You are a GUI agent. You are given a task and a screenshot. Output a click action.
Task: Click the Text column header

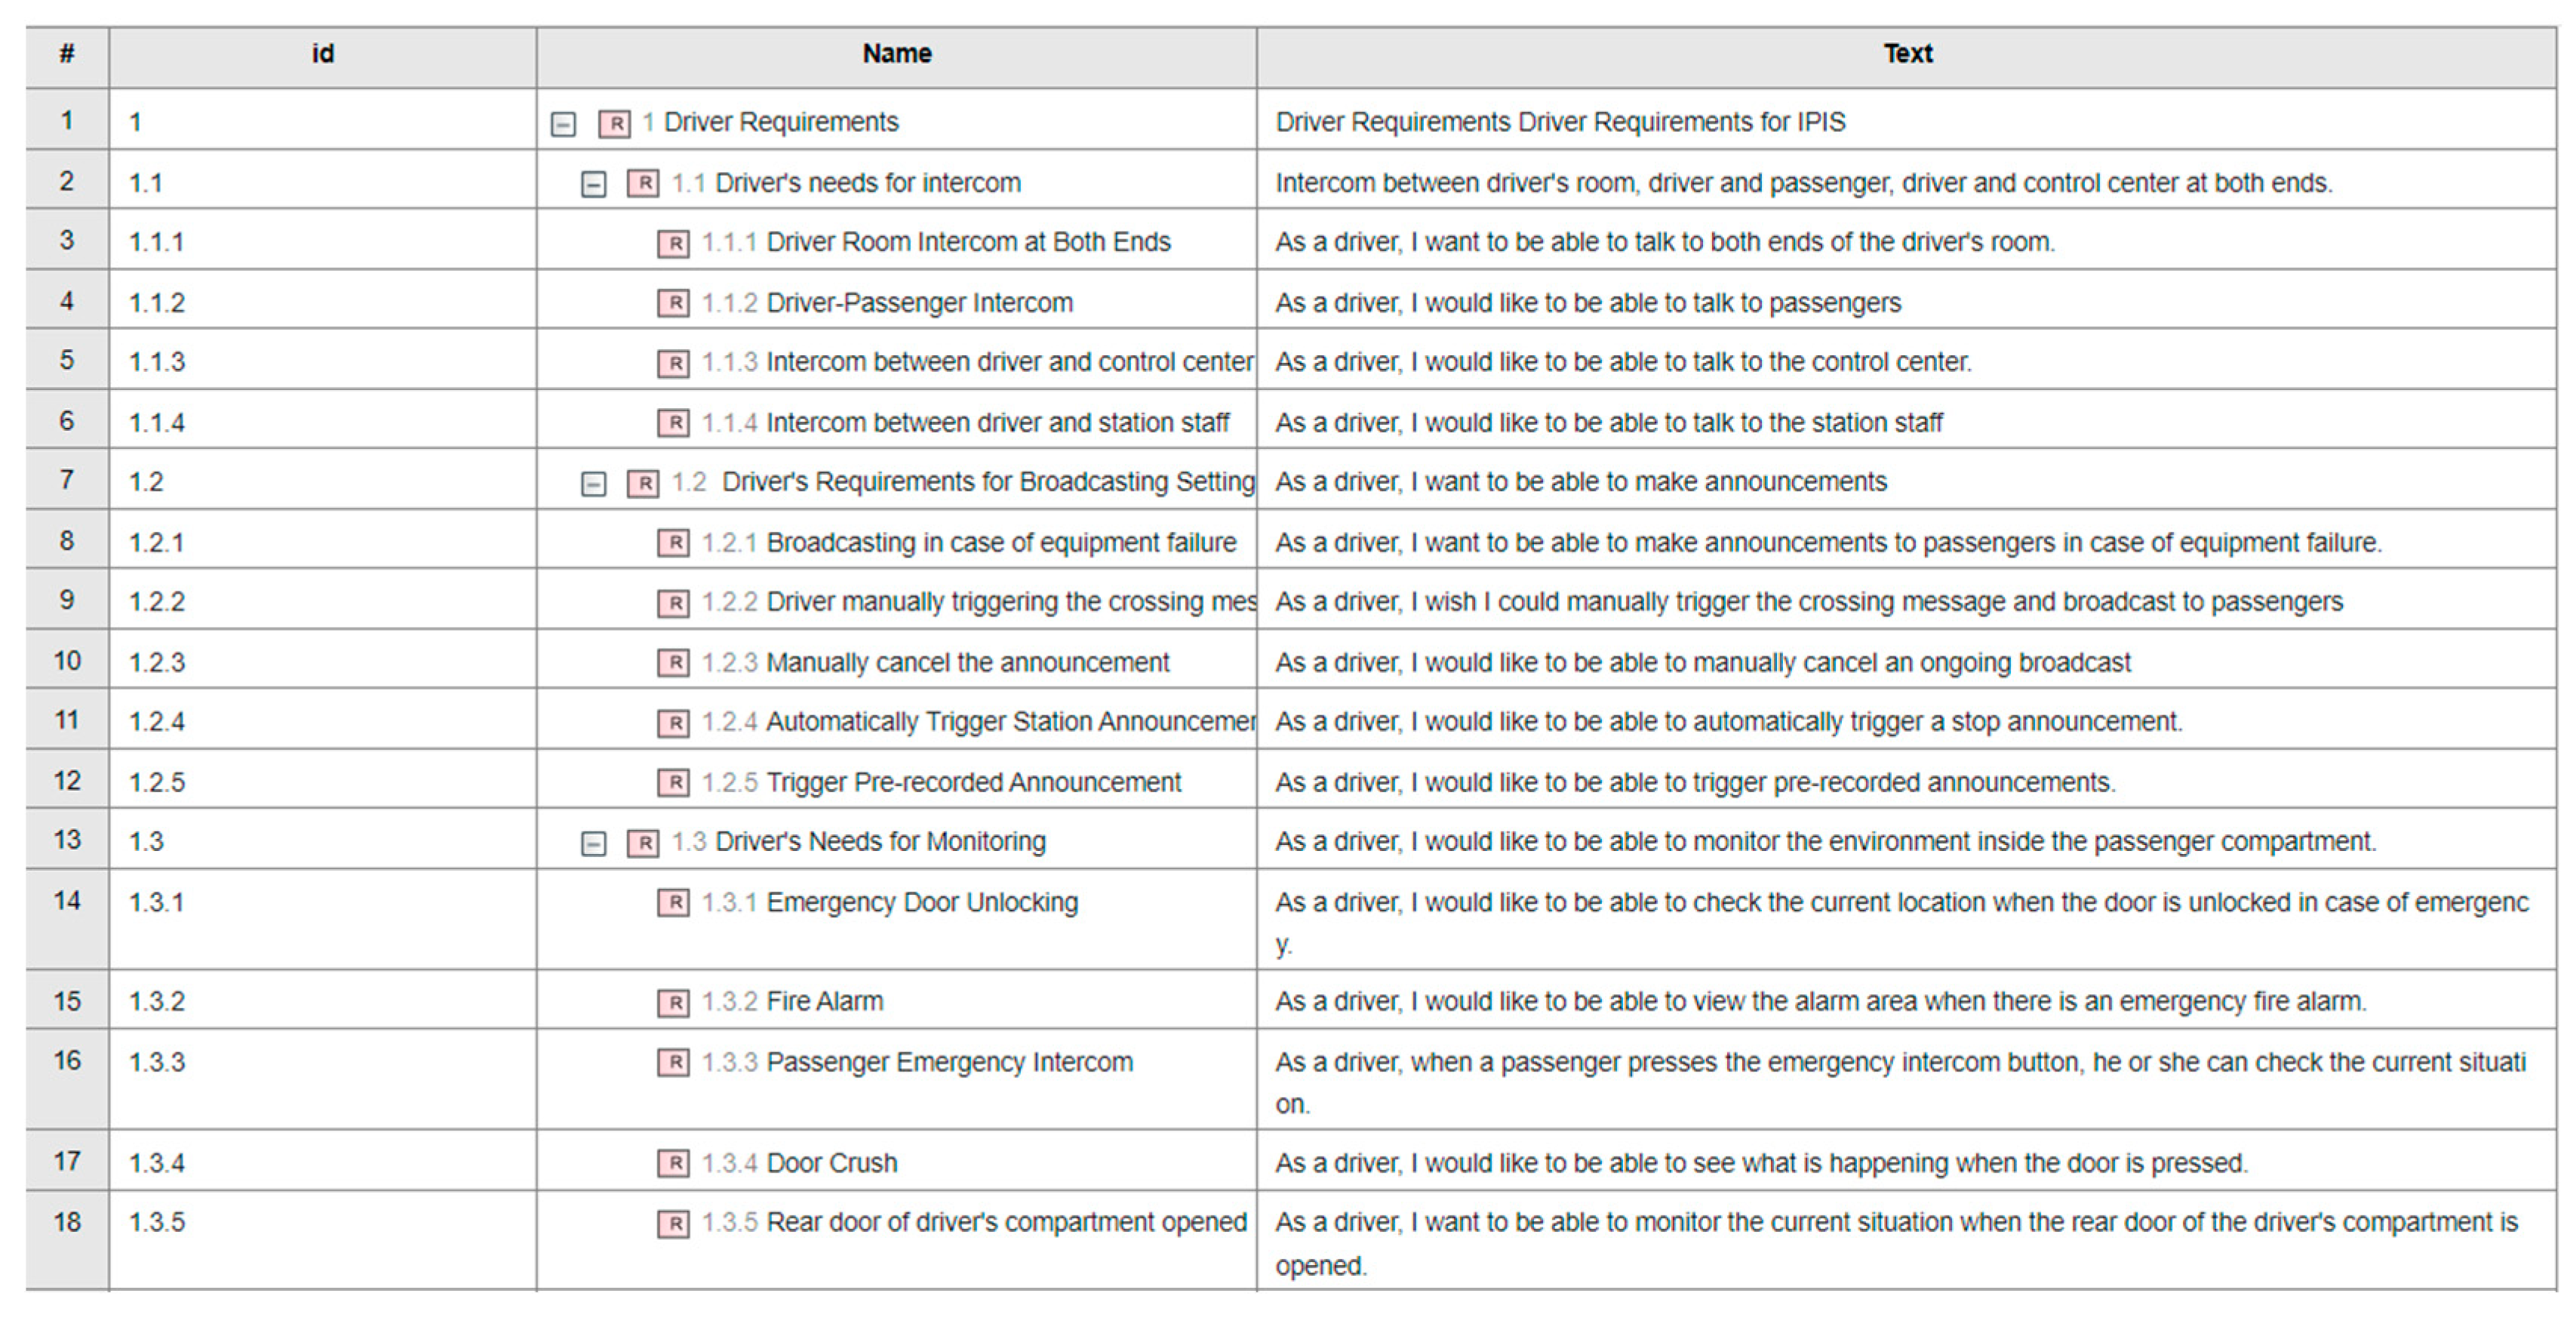tap(1906, 54)
